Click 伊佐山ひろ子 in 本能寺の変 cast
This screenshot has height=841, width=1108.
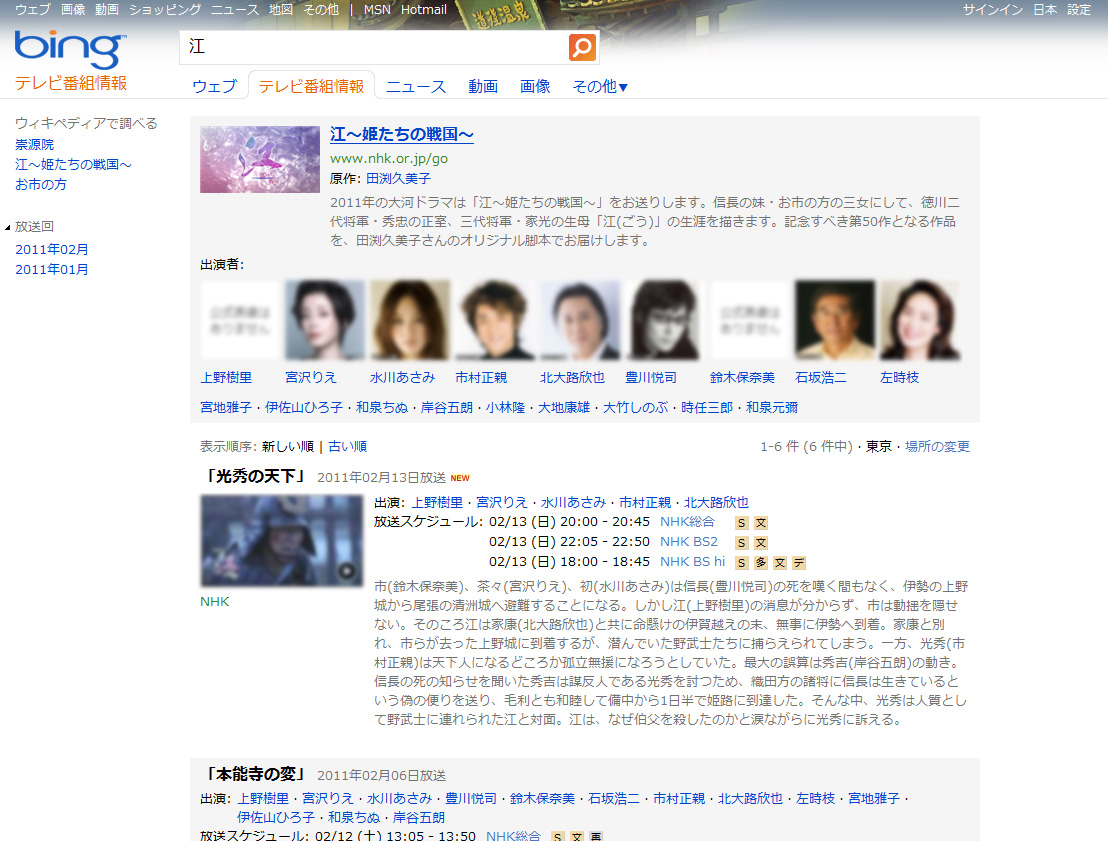[276, 817]
